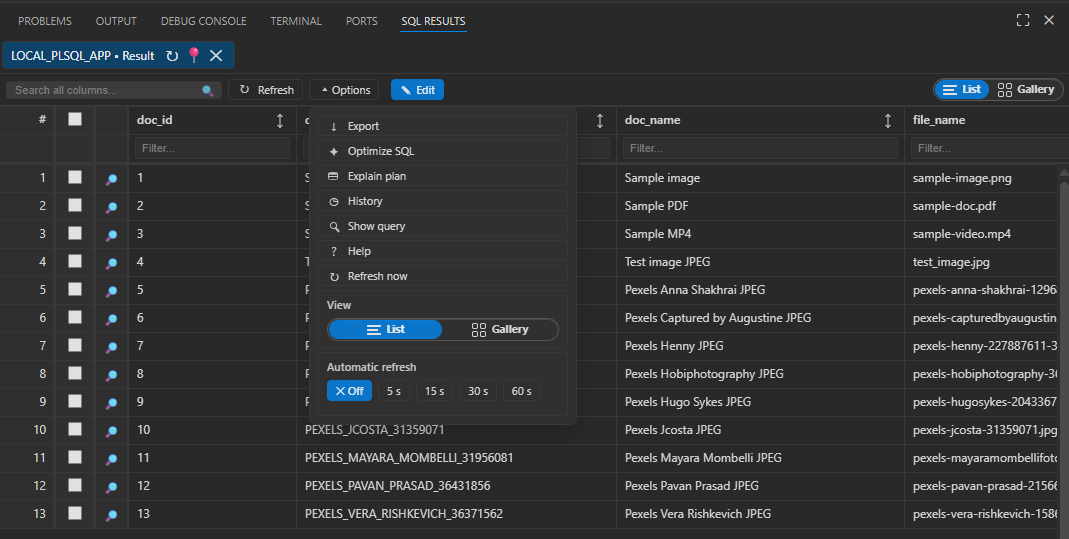Screen dimensions: 1069x539
Task: Switch to List view in Options menu
Action: [385, 329]
